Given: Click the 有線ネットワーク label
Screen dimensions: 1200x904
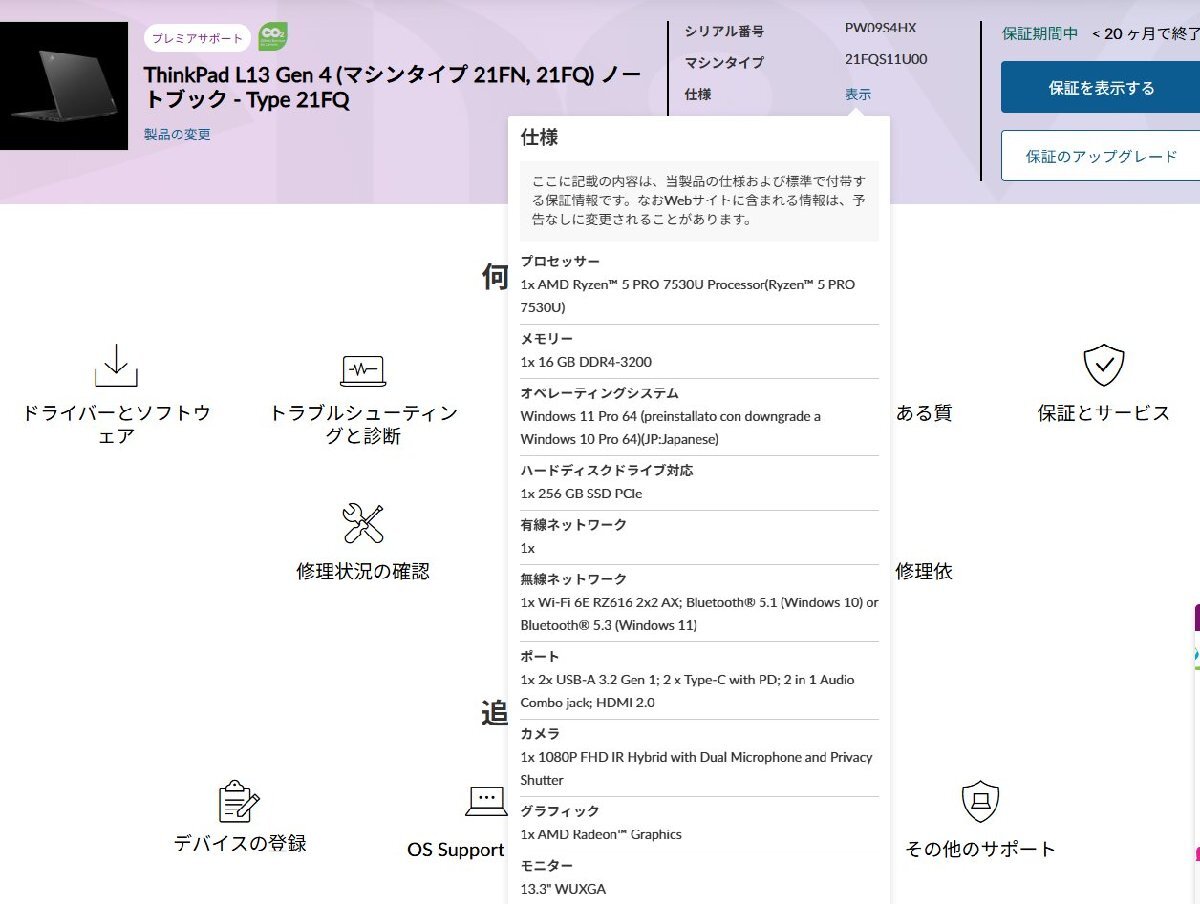Looking at the screenshot, I should [573, 524].
